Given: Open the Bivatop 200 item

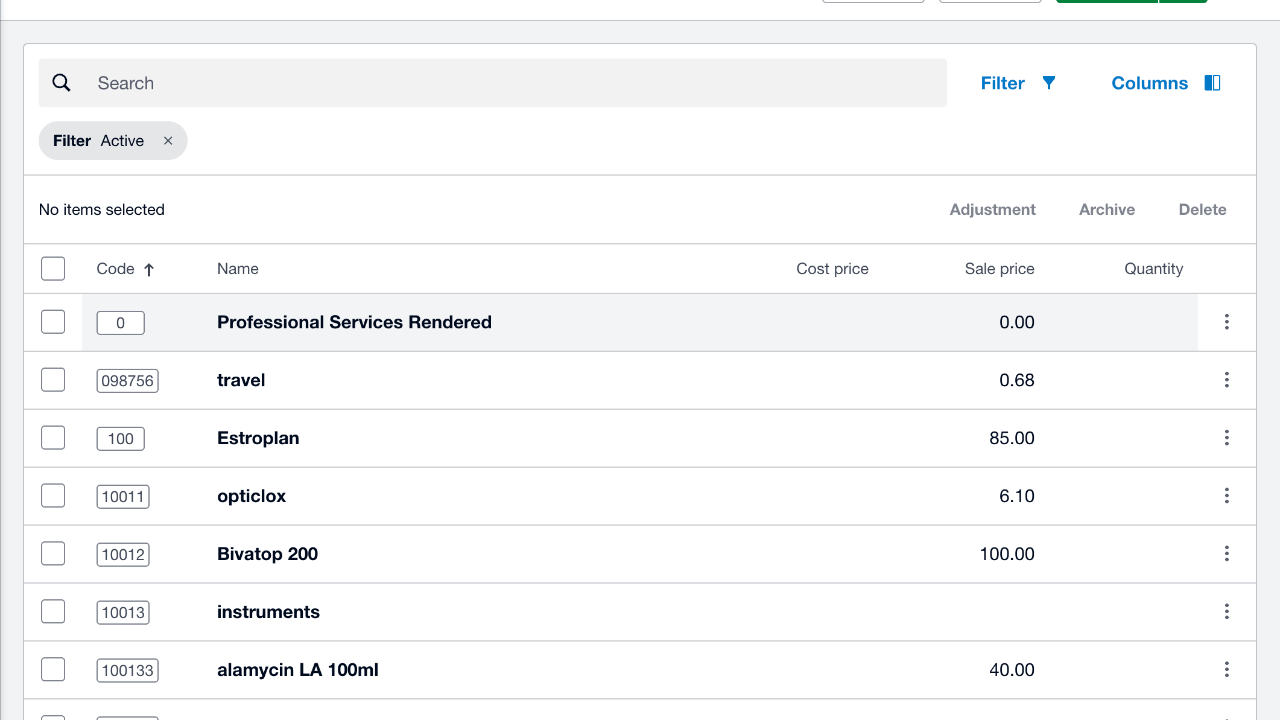Looking at the screenshot, I should coord(268,554).
